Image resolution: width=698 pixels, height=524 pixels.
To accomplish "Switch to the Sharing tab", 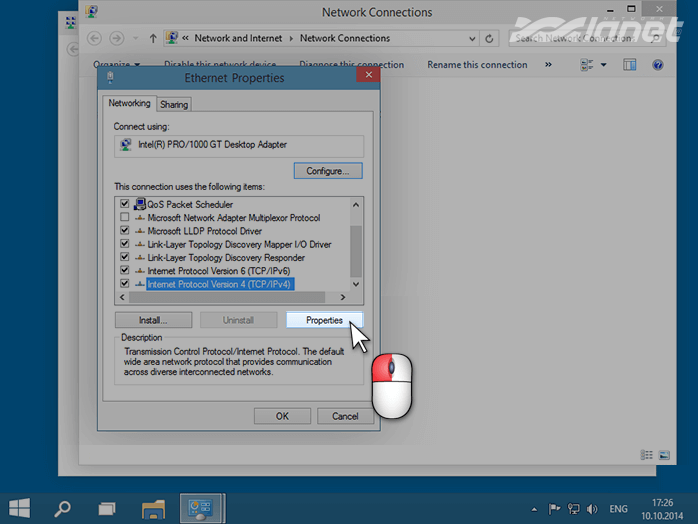I will point(174,104).
